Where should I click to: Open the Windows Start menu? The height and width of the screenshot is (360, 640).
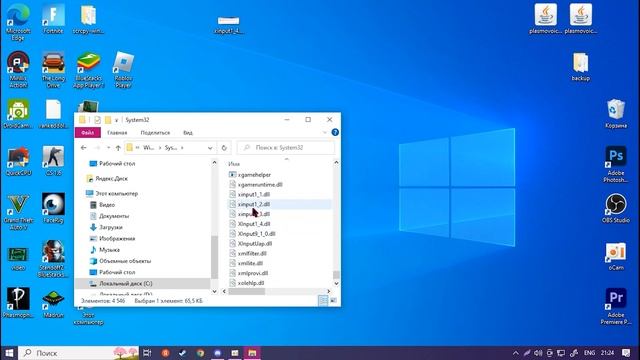9,353
